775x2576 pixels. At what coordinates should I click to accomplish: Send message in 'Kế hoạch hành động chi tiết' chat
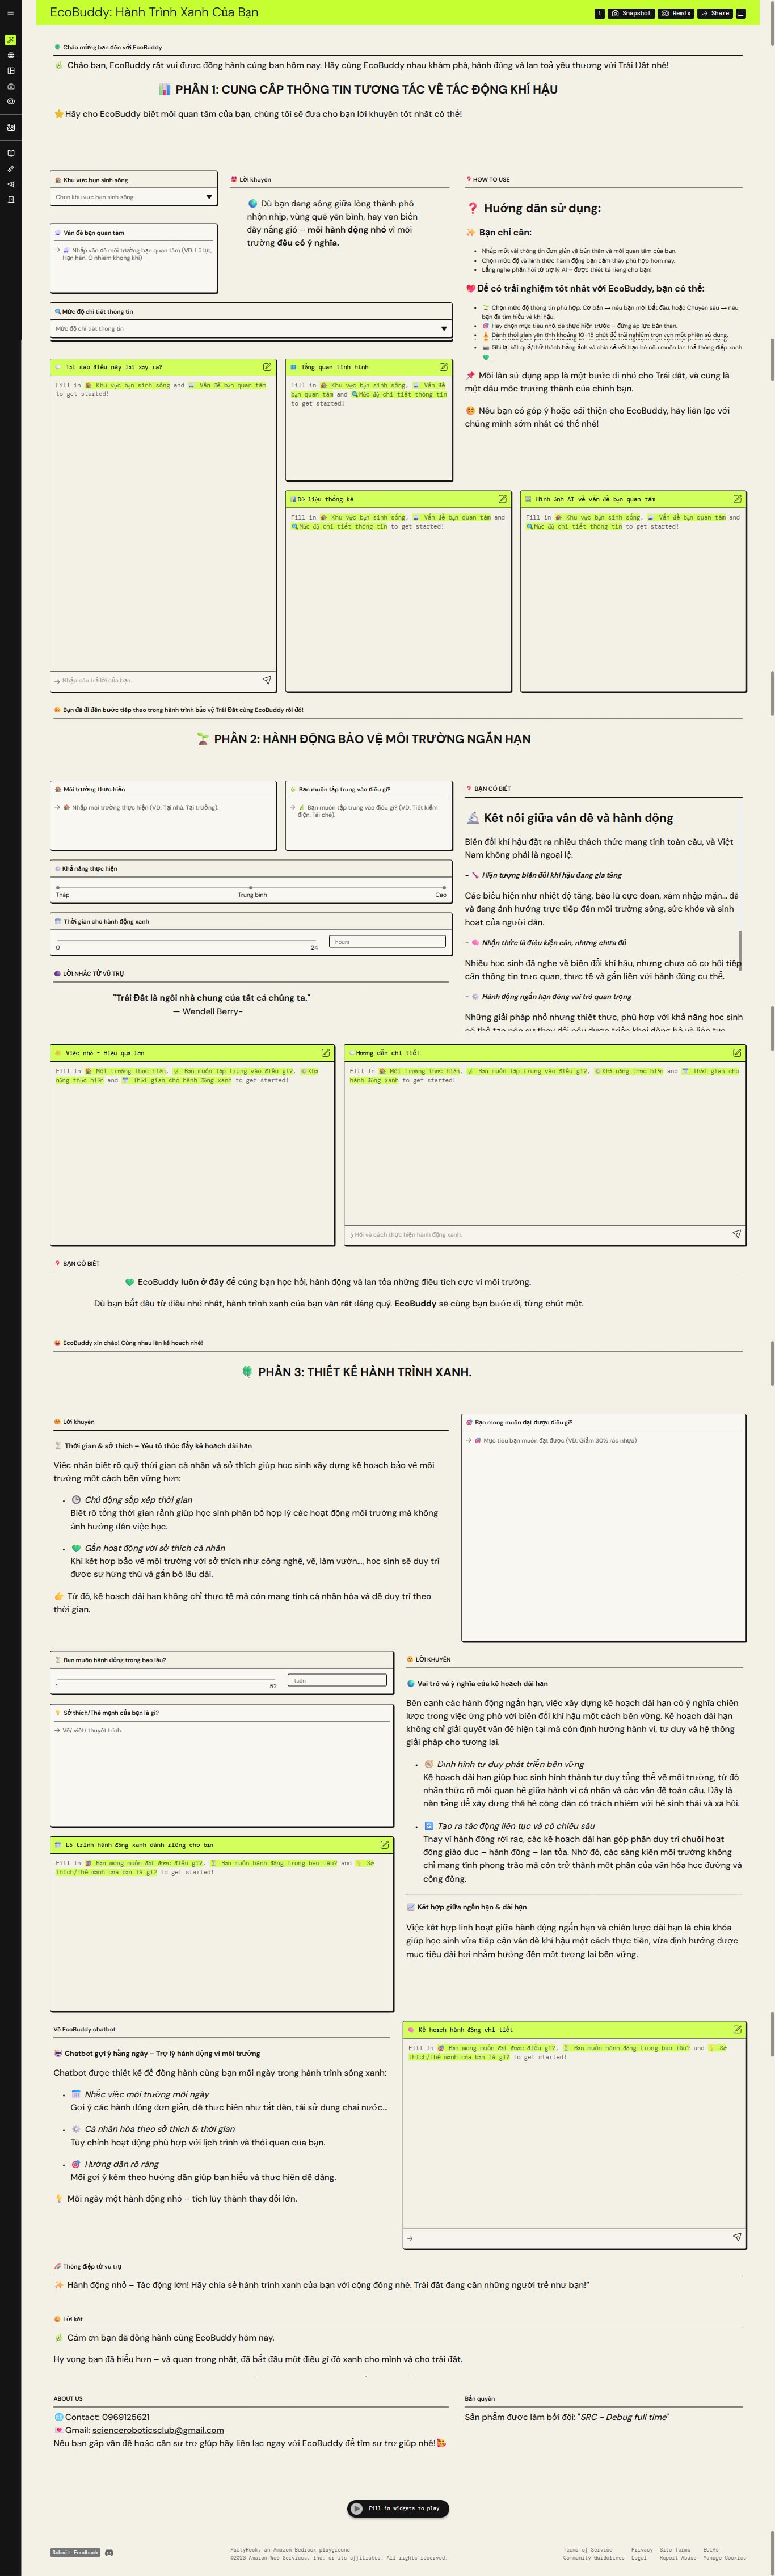click(x=737, y=2237)
